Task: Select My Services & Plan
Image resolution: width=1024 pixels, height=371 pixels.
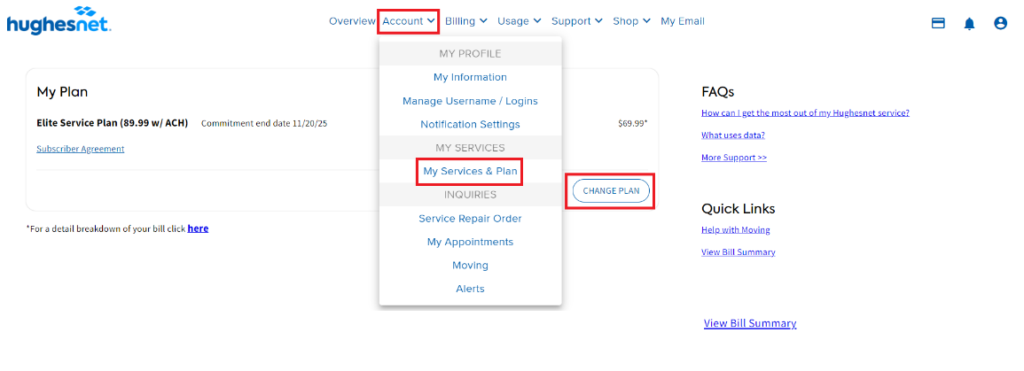Action: pos(470,172)
